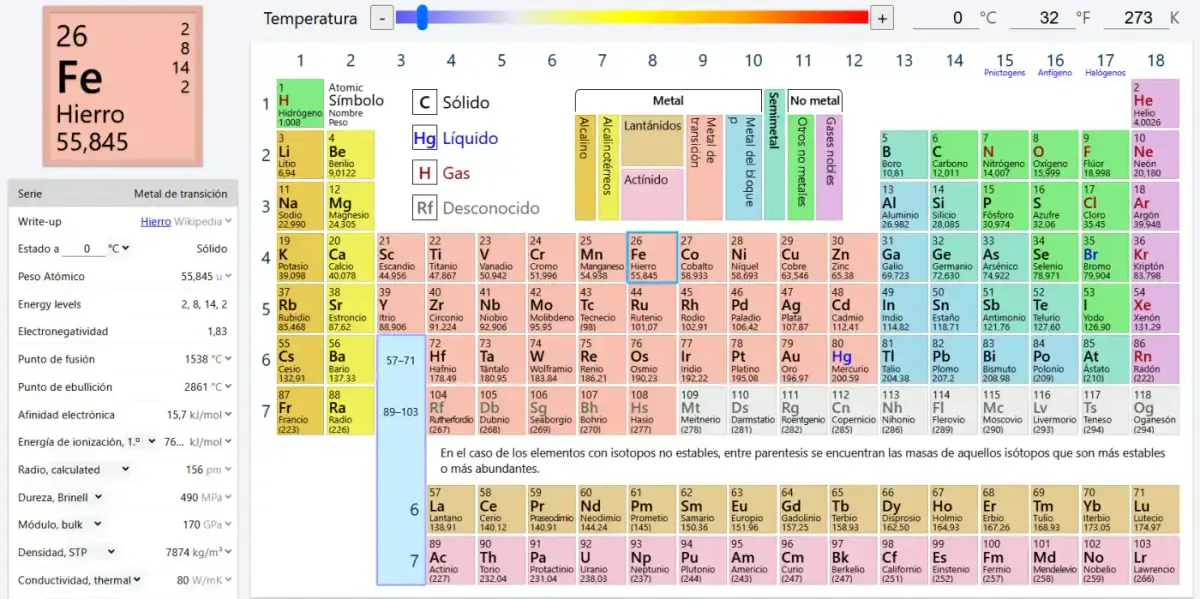Decrease temperature with the minus button
1200x599 pixels.
(382, 17)
